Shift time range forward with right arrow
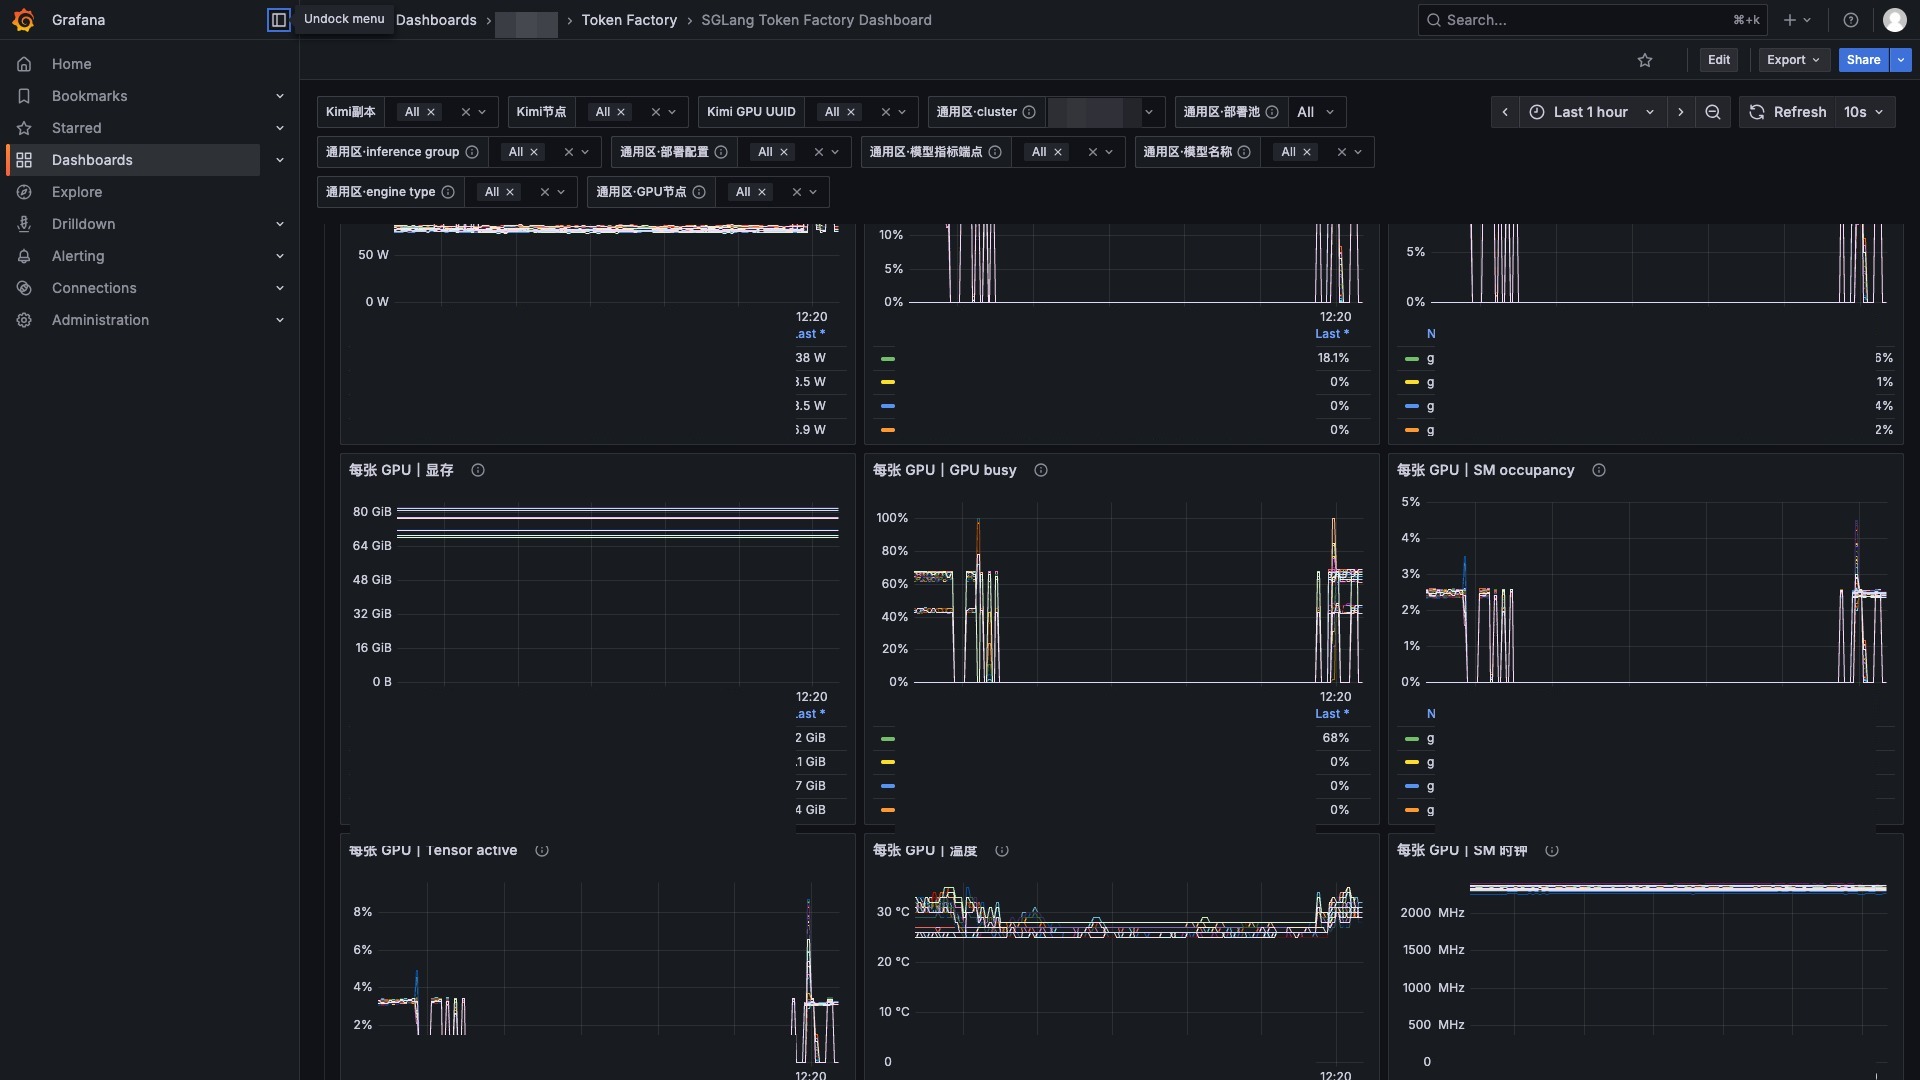The image size is (1920, 1080). point(1681,112)
